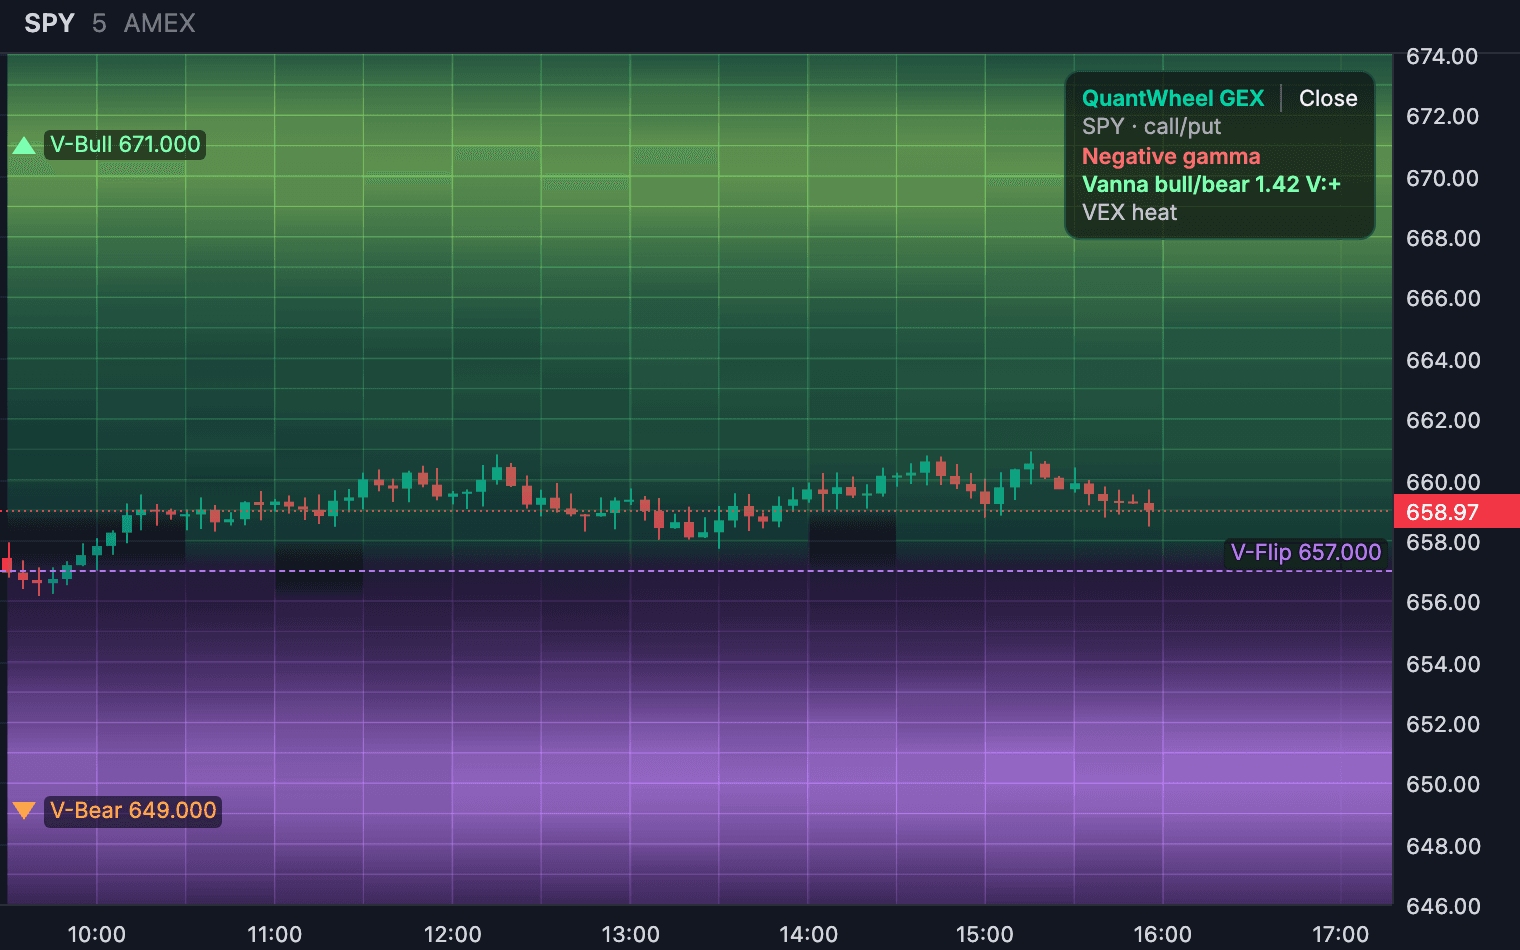Click the SPY · call/put subtitle
This screenshot has height=950, width=1520.
click(1151, 127)
